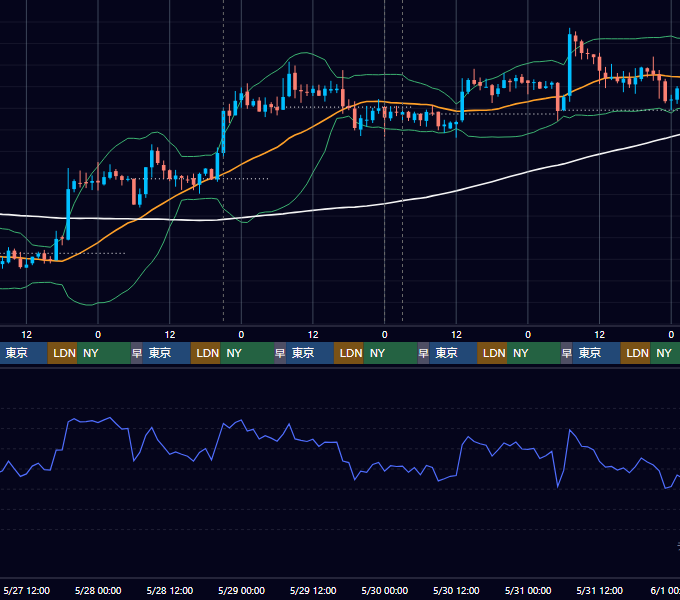
Task: Select the 東京 session block on 5/29
Action: 310,353
